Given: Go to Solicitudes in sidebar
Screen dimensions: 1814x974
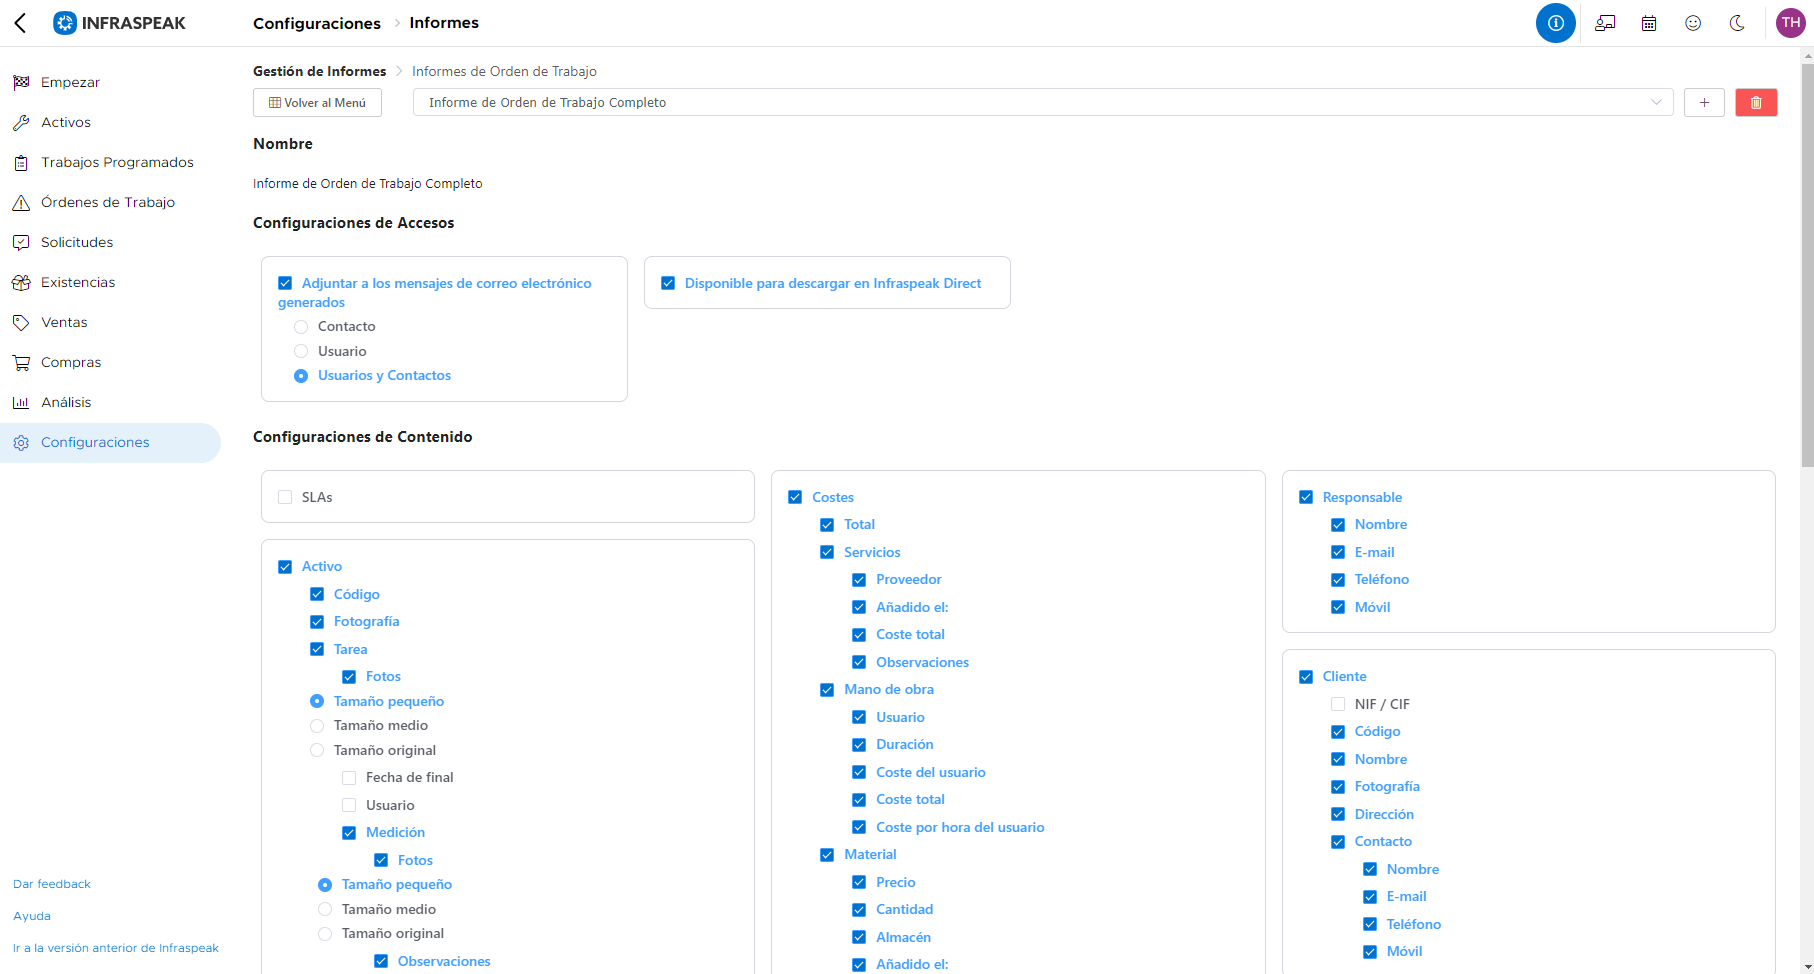Looking at the screenshot, I should (x=110, y=242).
